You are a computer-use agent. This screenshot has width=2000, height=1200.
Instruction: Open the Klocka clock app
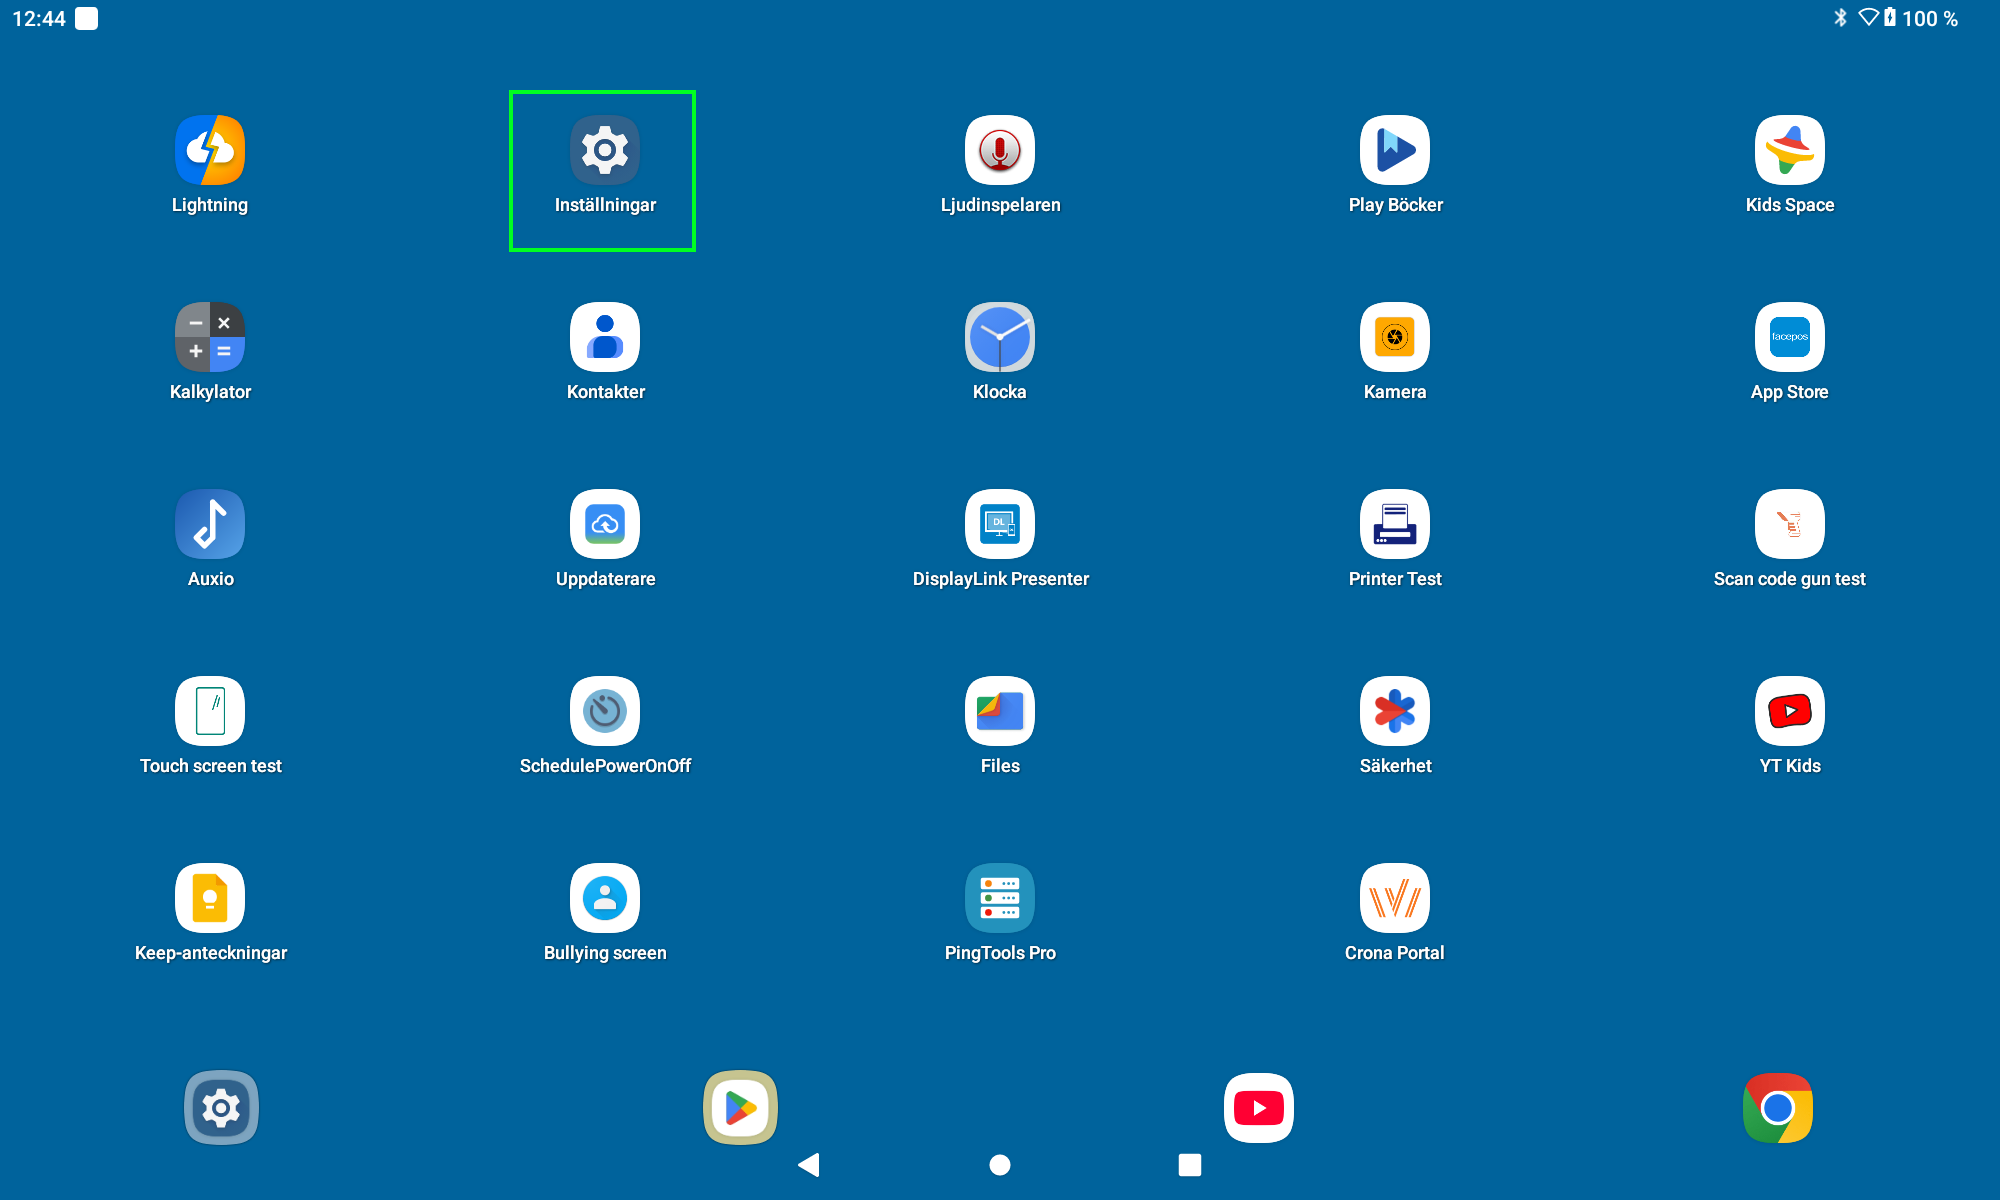pos(999,337)
